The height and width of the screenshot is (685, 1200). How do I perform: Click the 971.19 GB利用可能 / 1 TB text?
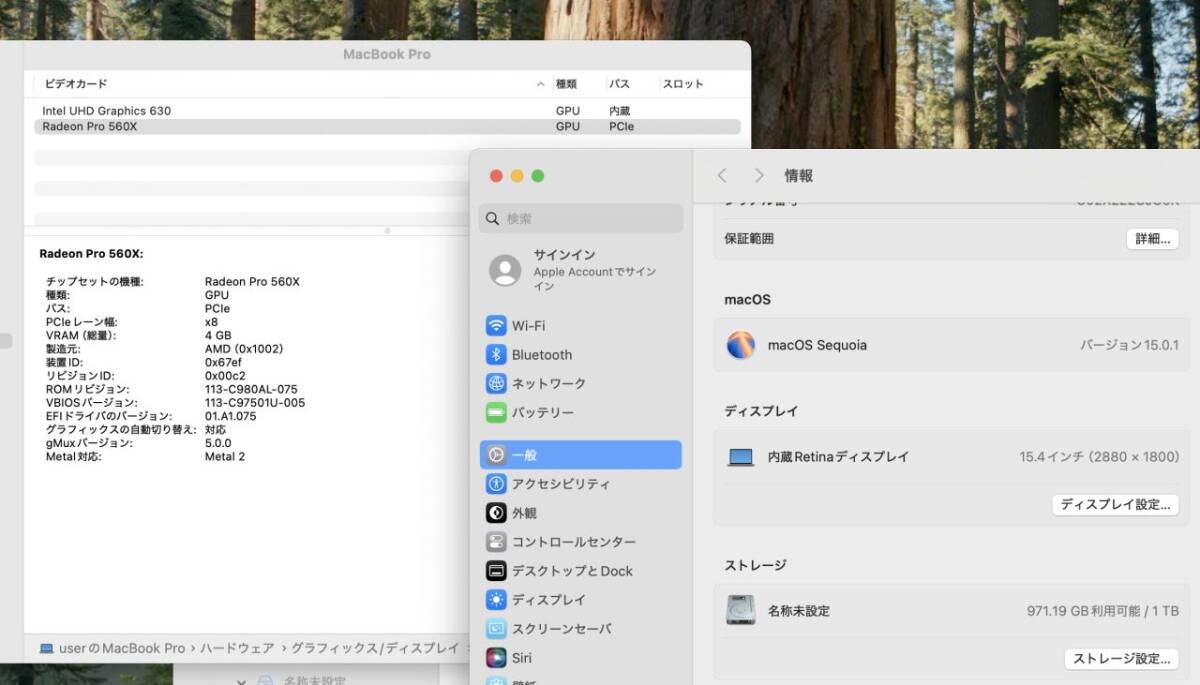click(x=1103, y=611)
